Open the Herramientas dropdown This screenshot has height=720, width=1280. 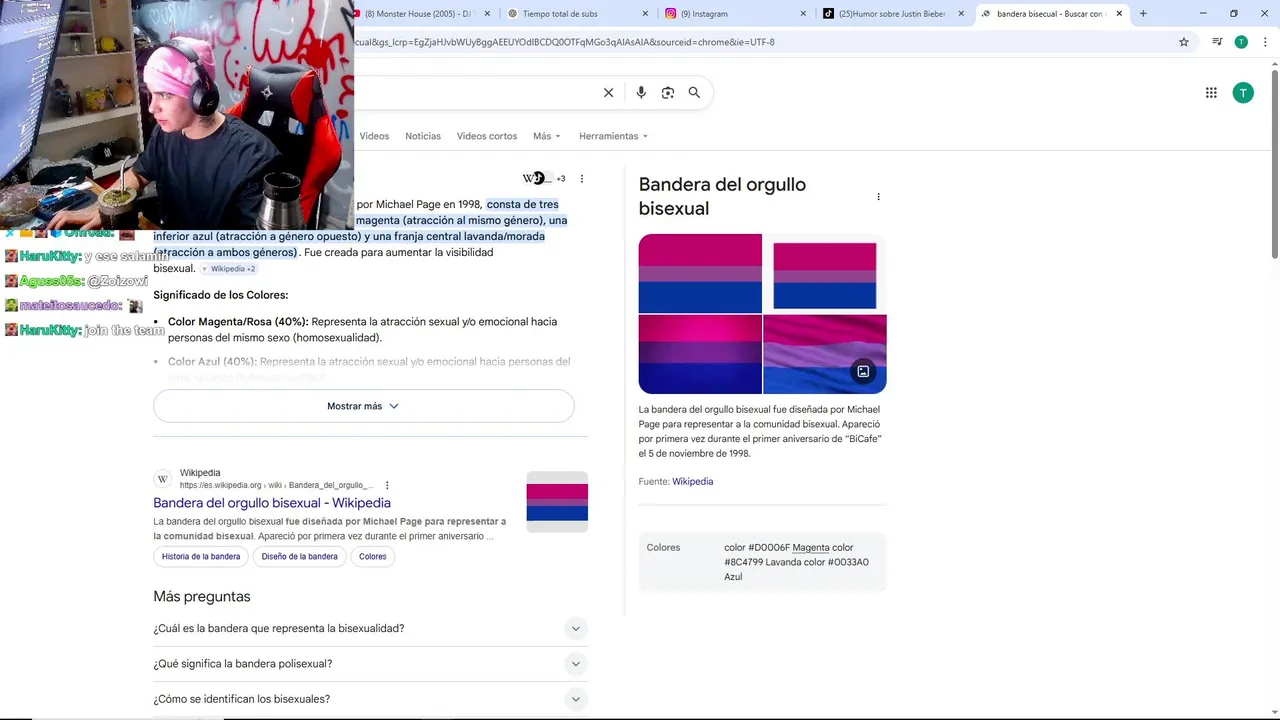(x=613, y=136)
